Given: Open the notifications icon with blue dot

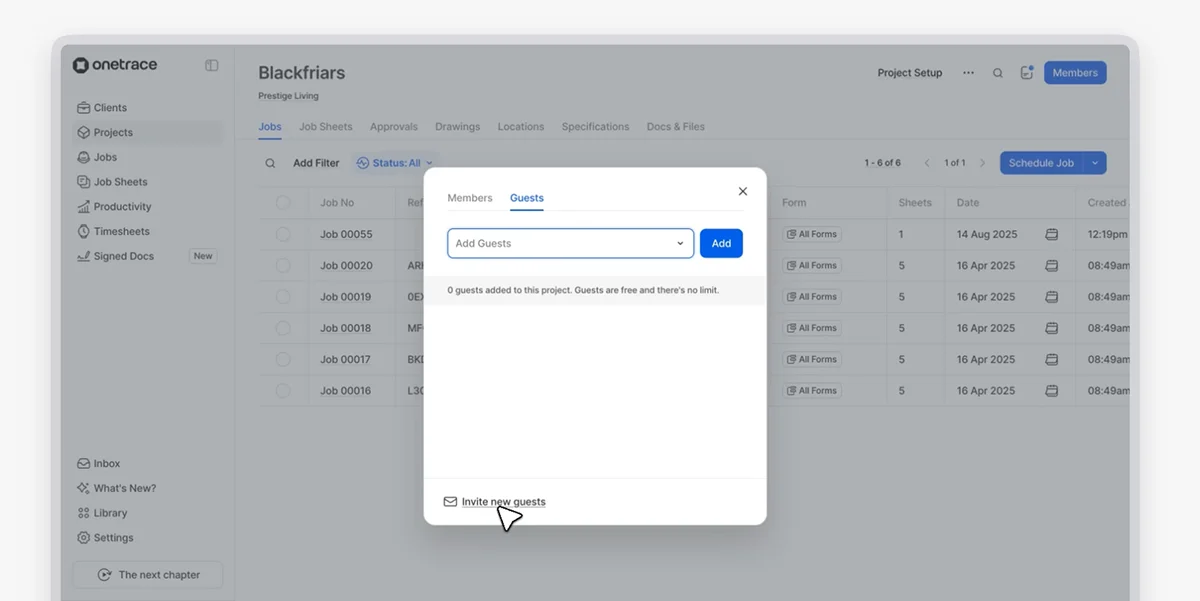Looking at the screenshot, I should (1026, 72).
